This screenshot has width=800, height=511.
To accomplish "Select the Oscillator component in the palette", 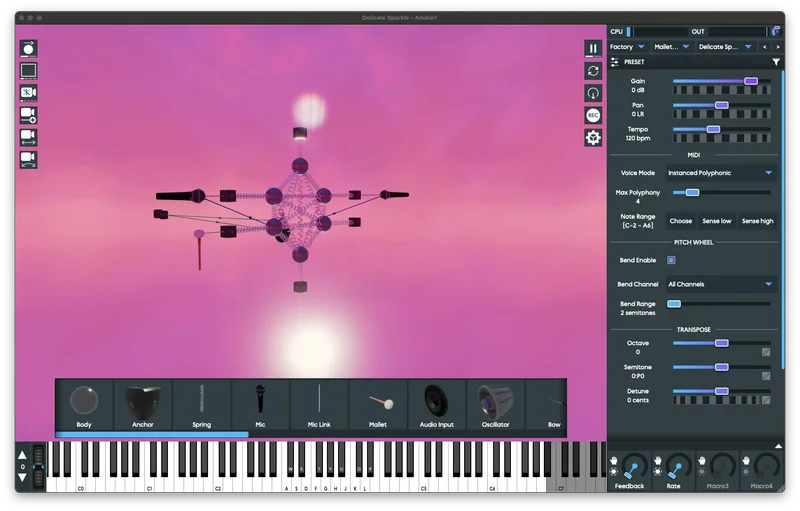I will (495, 406).
